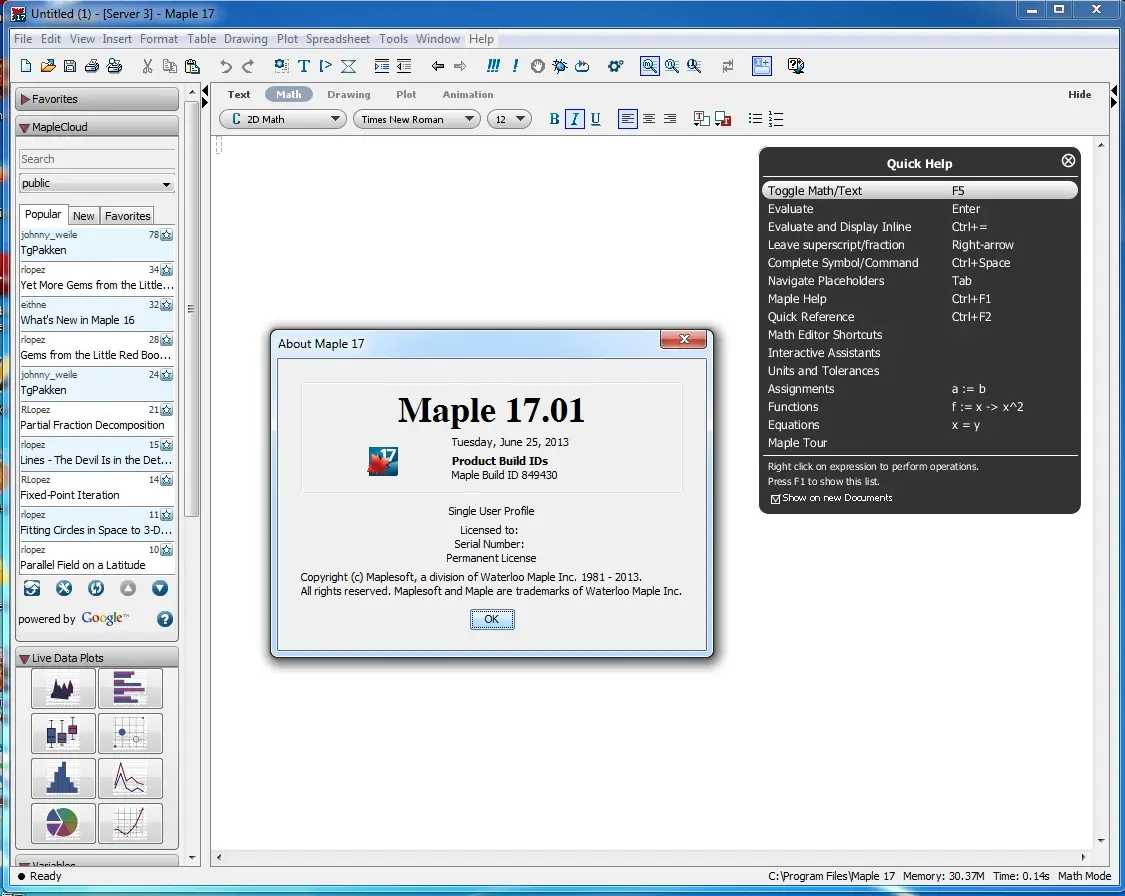Open 'Parallel Field on a Latitude' entry

click(97, 558)
